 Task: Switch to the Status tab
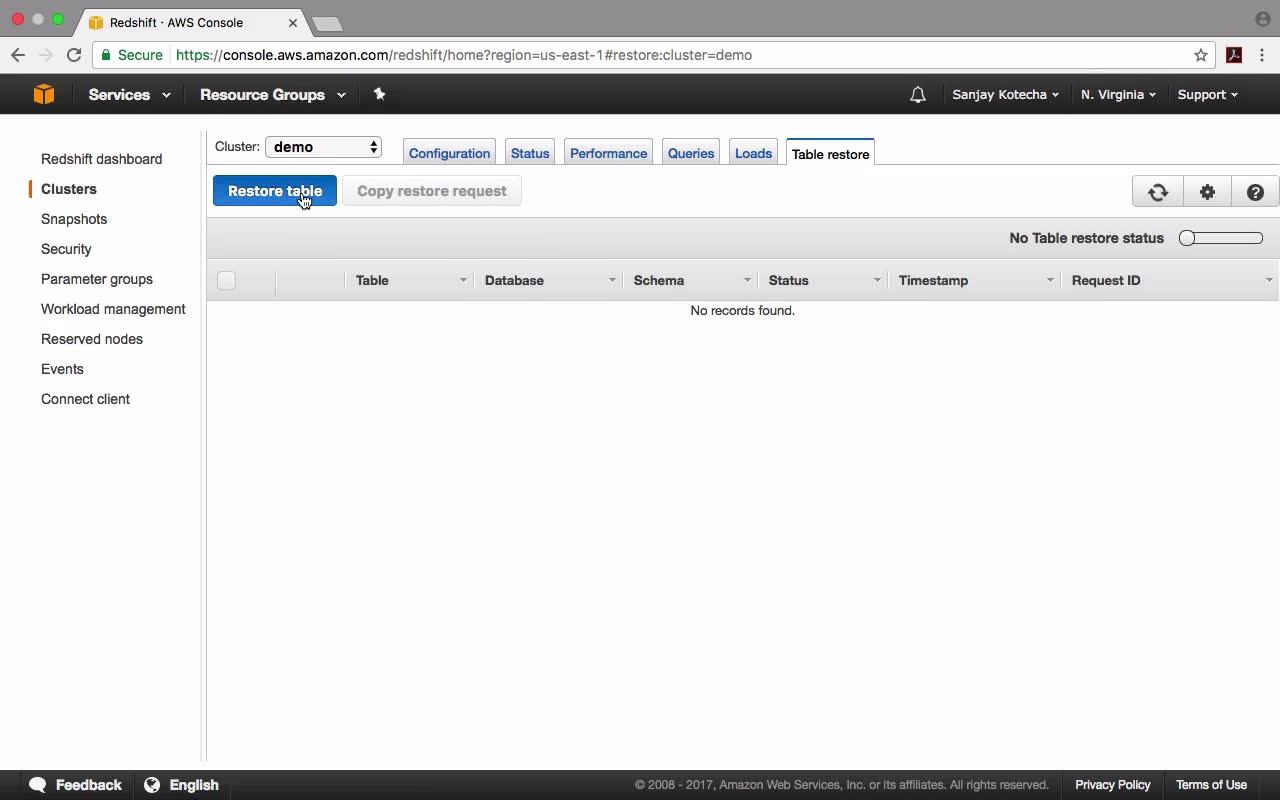click(x=530, y=153)
